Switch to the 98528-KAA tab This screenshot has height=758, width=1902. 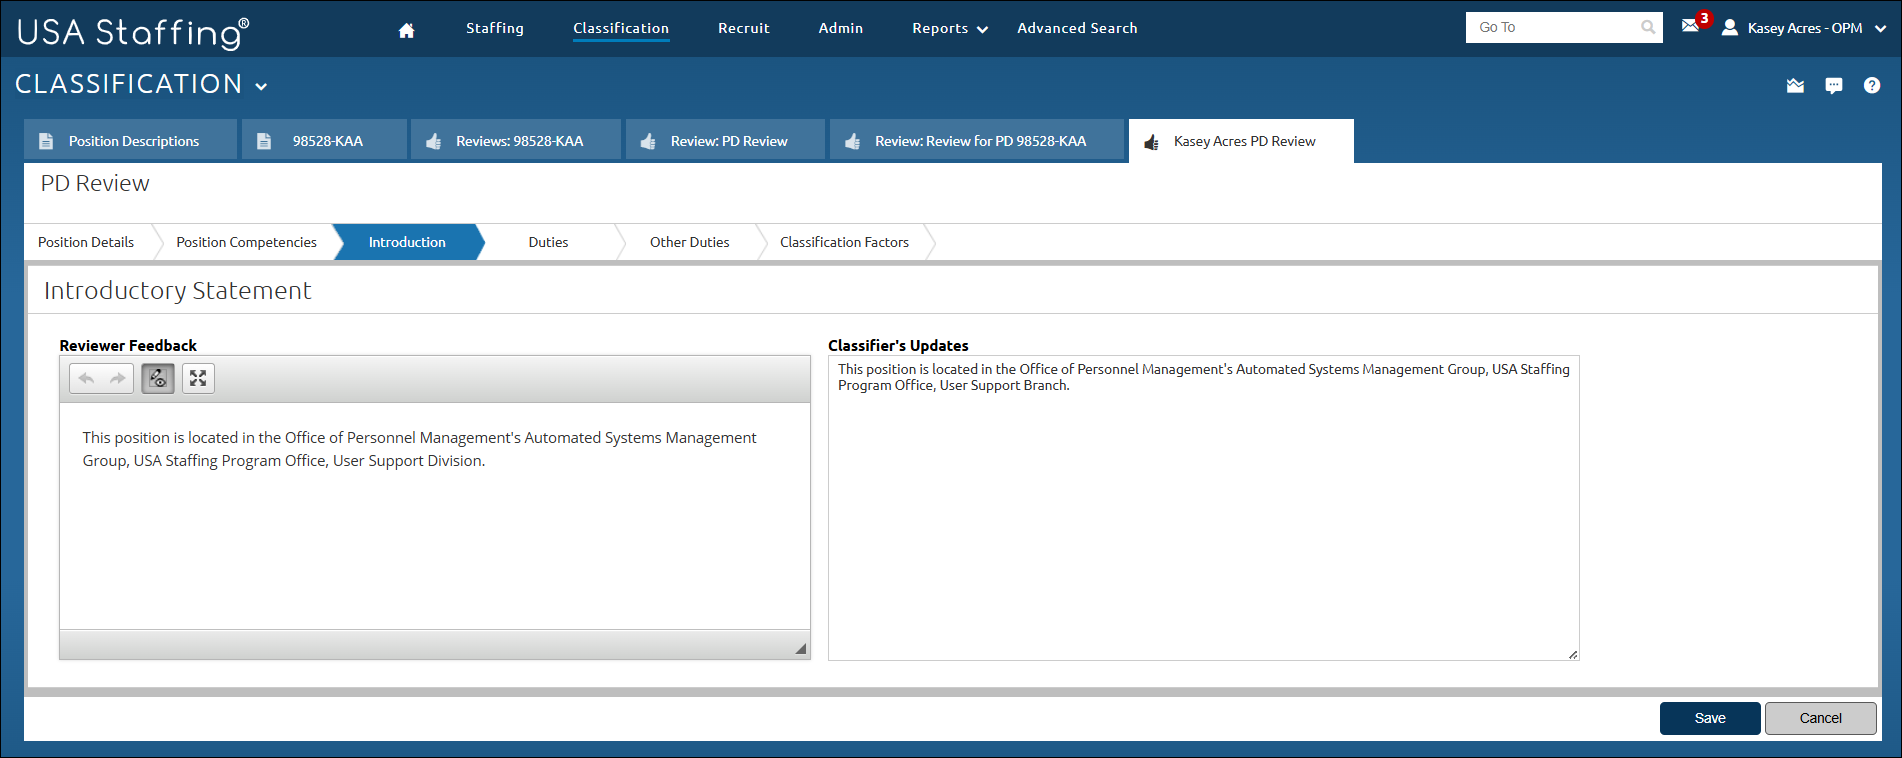pos(325,140)
